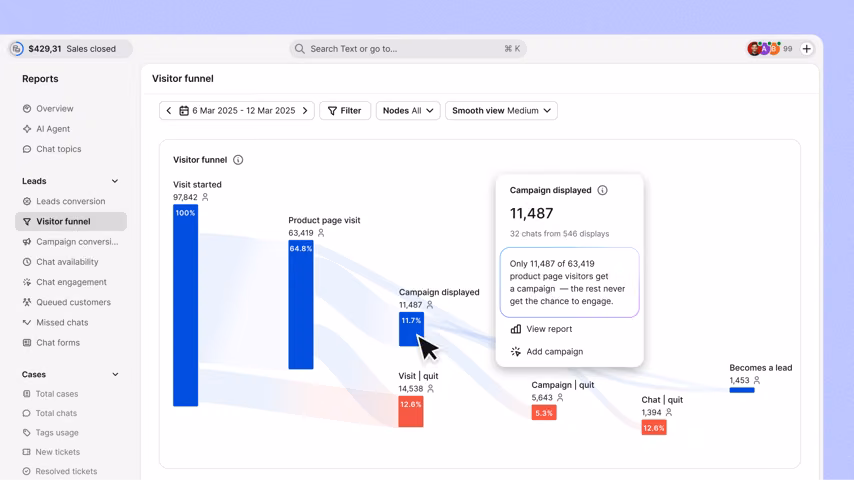
Task: Click the 5,643 Campaign quit count
Action: coord(542,398)
